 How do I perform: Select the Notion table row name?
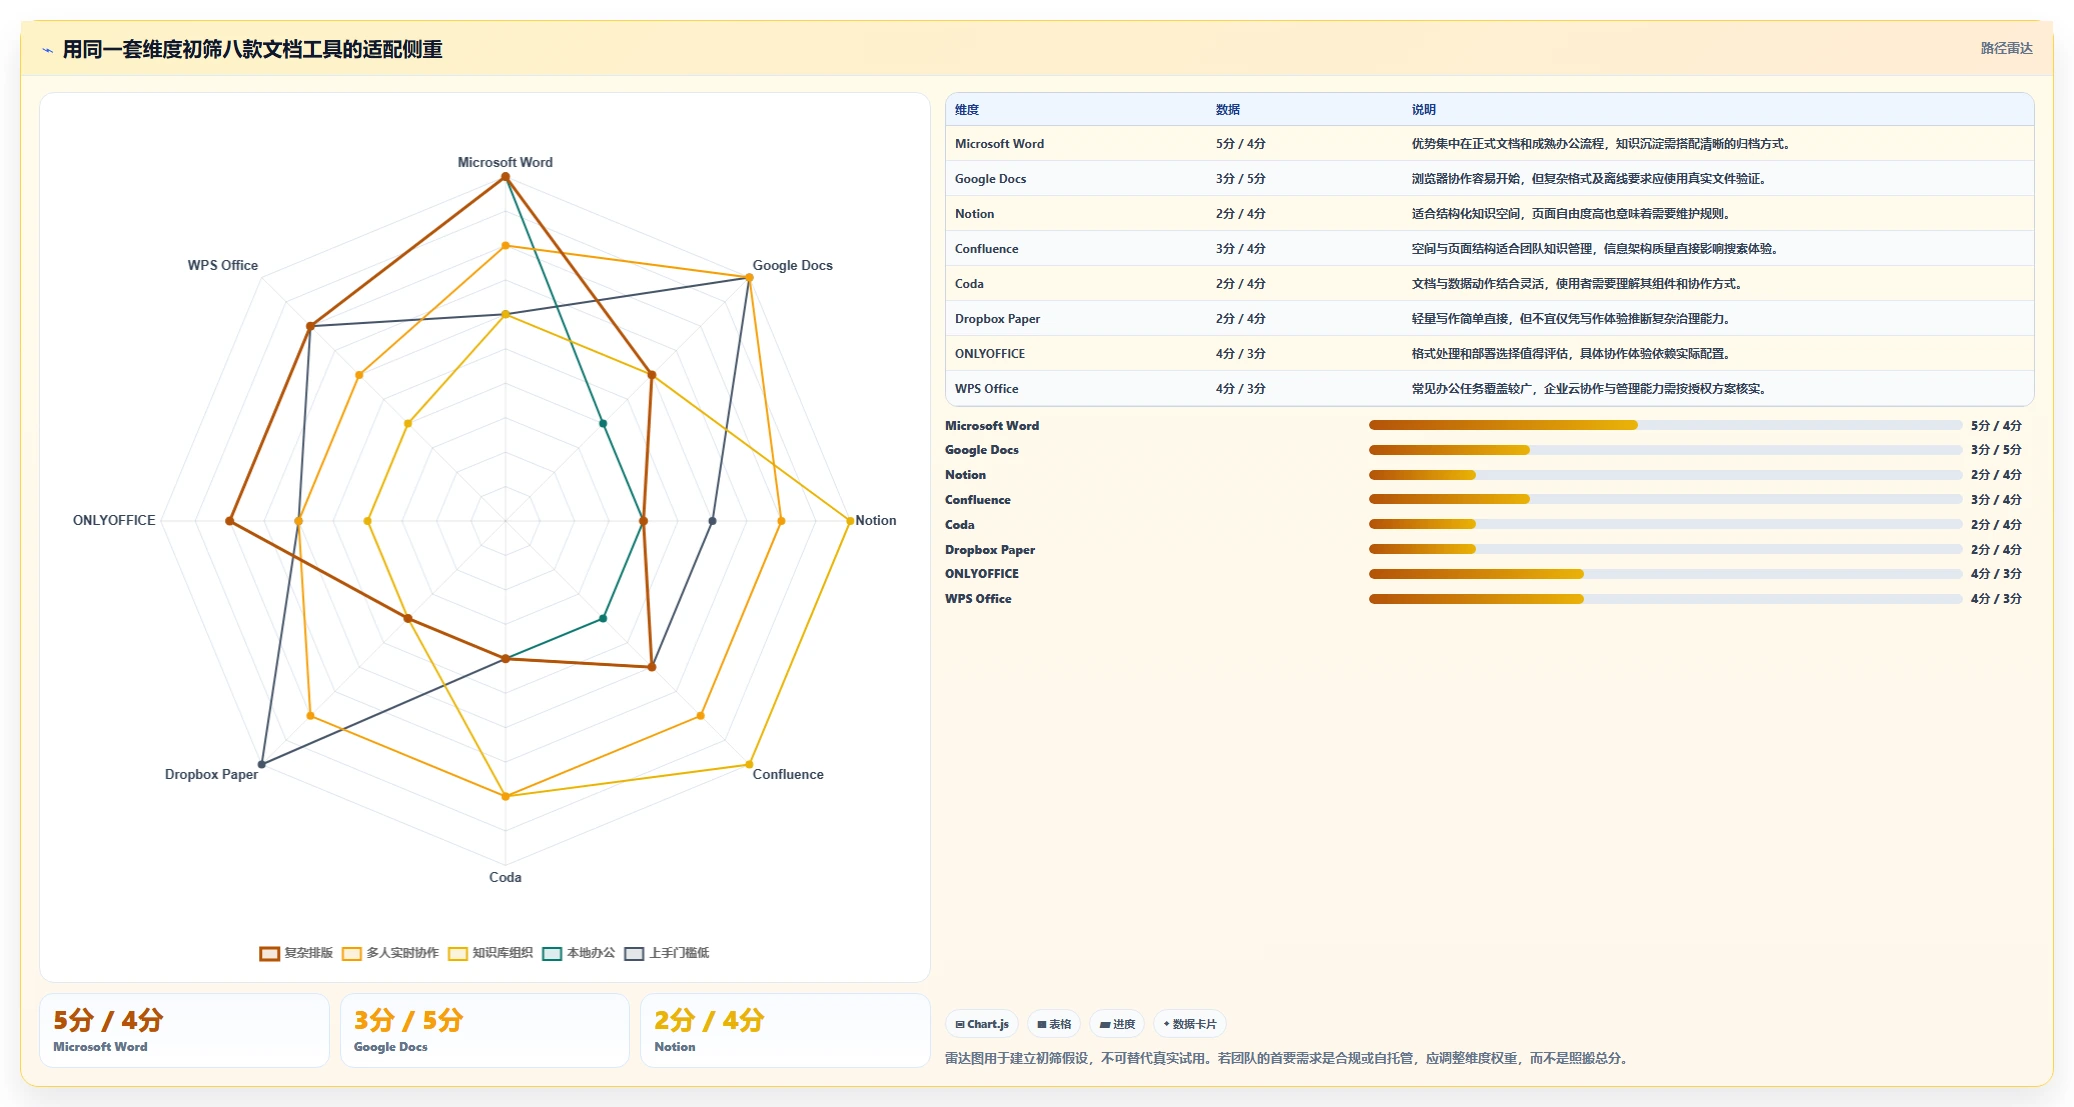974,214
